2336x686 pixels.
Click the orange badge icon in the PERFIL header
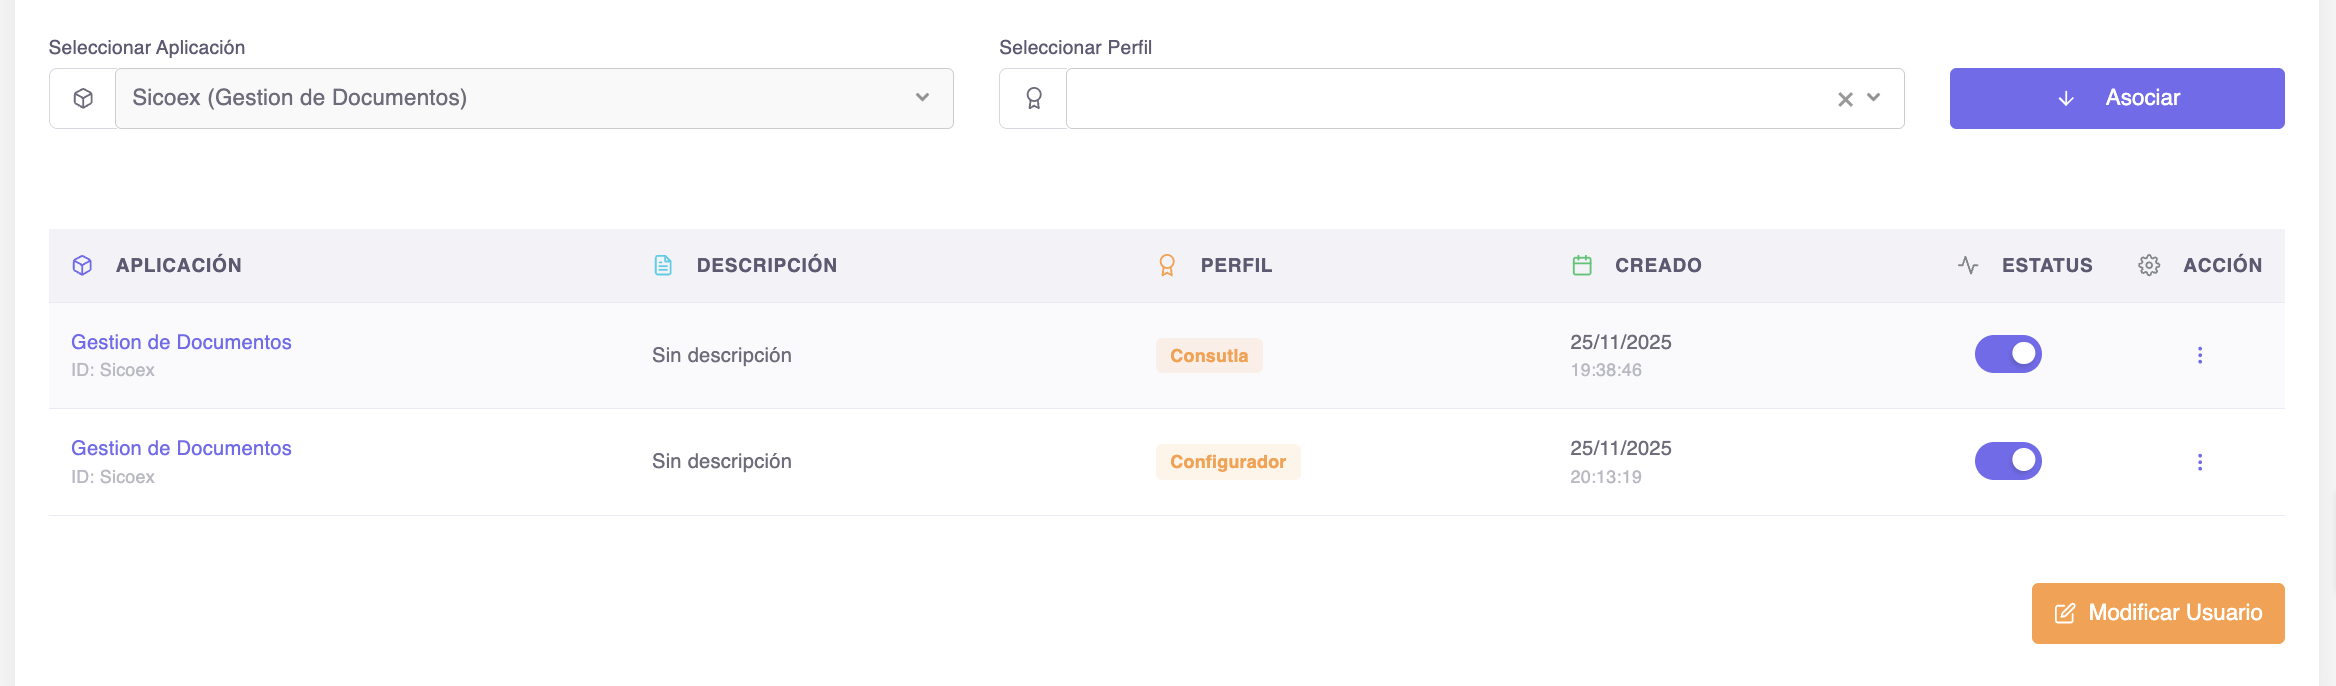1167,265
